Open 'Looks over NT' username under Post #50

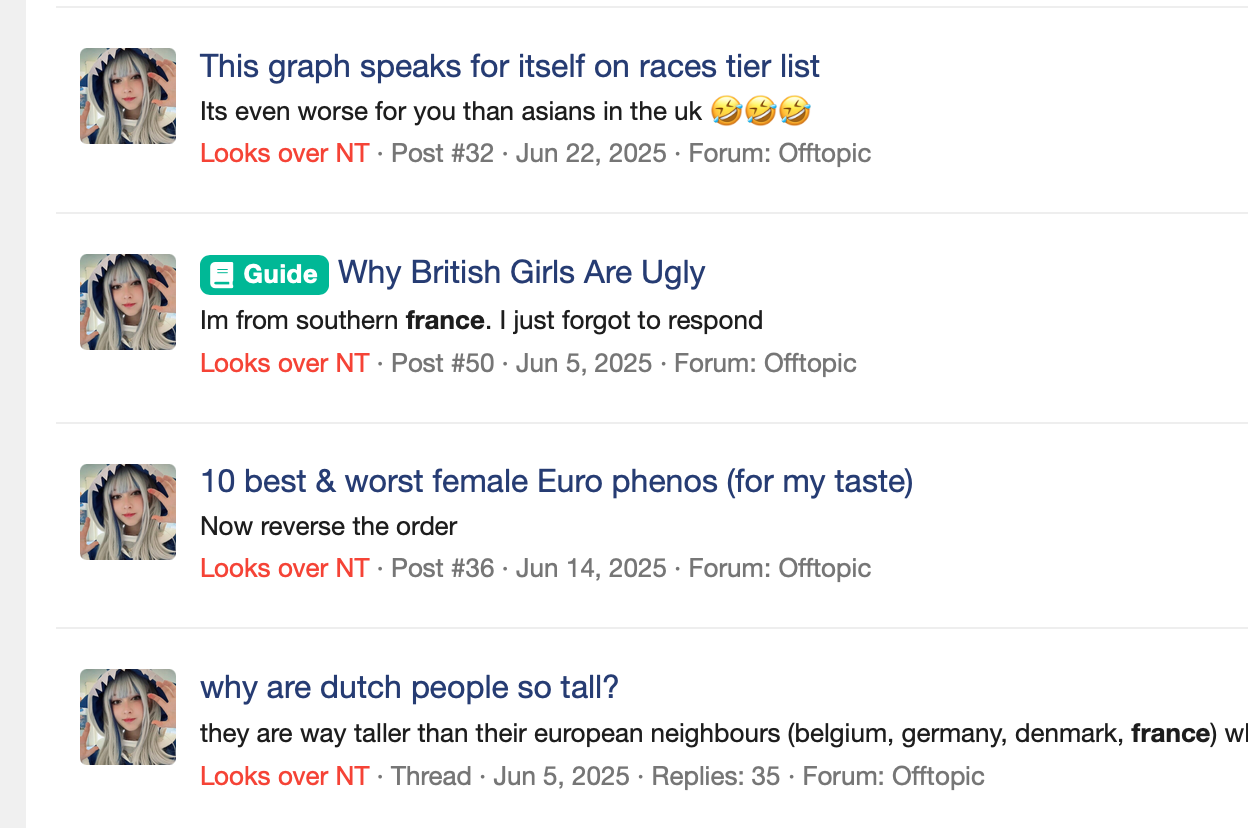[x=285, y=363]
